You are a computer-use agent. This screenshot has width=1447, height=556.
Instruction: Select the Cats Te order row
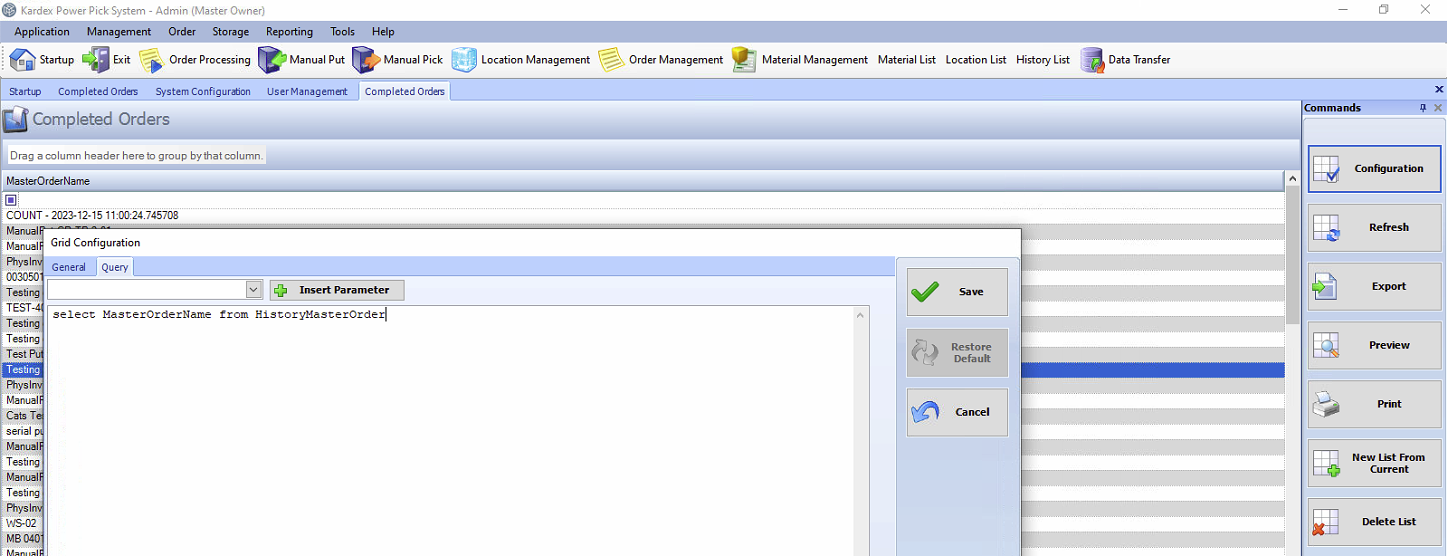22,415
